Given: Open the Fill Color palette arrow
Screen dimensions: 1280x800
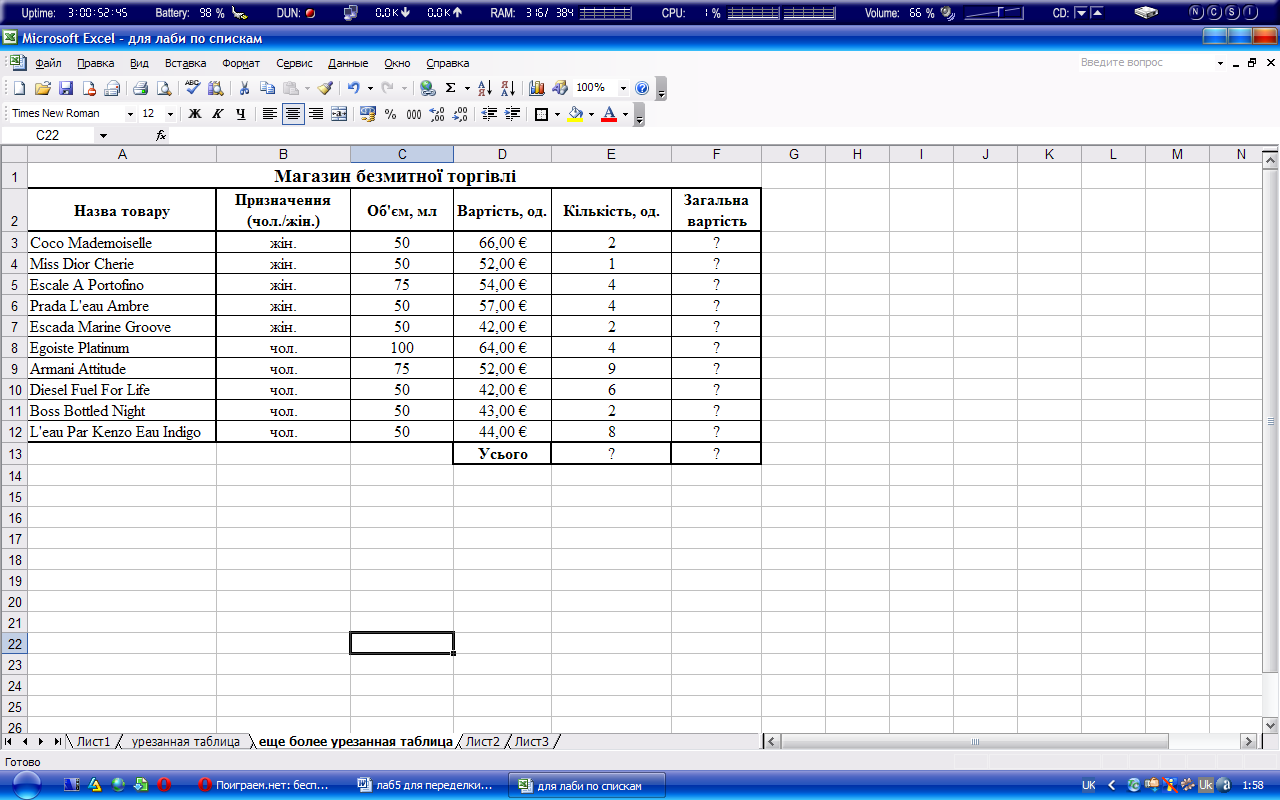Looking at the screenshot, I should 591,114.
